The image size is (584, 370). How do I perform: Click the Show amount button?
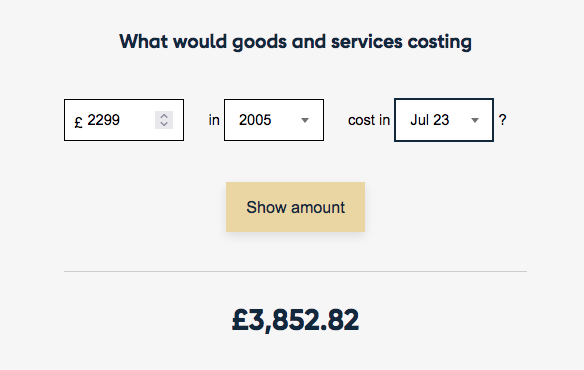295,207
